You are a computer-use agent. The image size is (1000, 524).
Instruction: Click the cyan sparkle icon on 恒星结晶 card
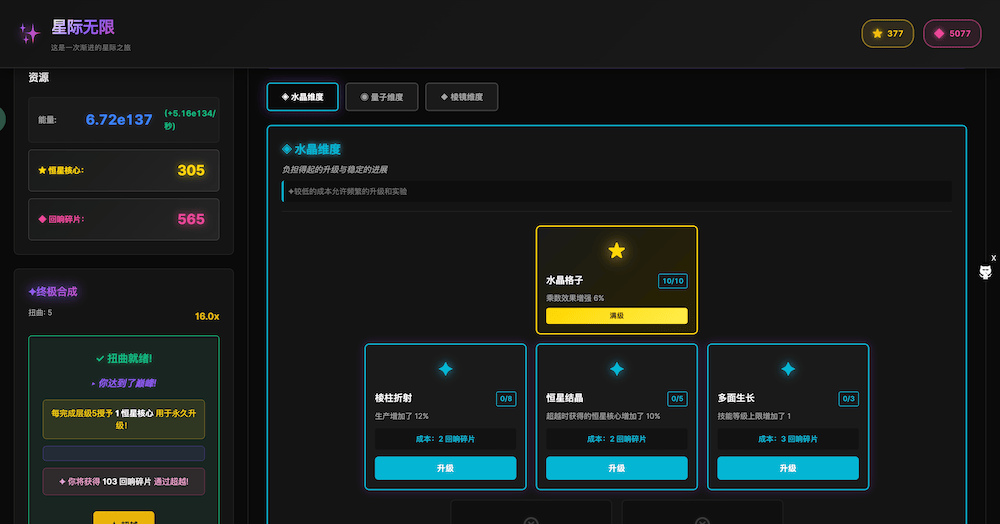(616, 369)
